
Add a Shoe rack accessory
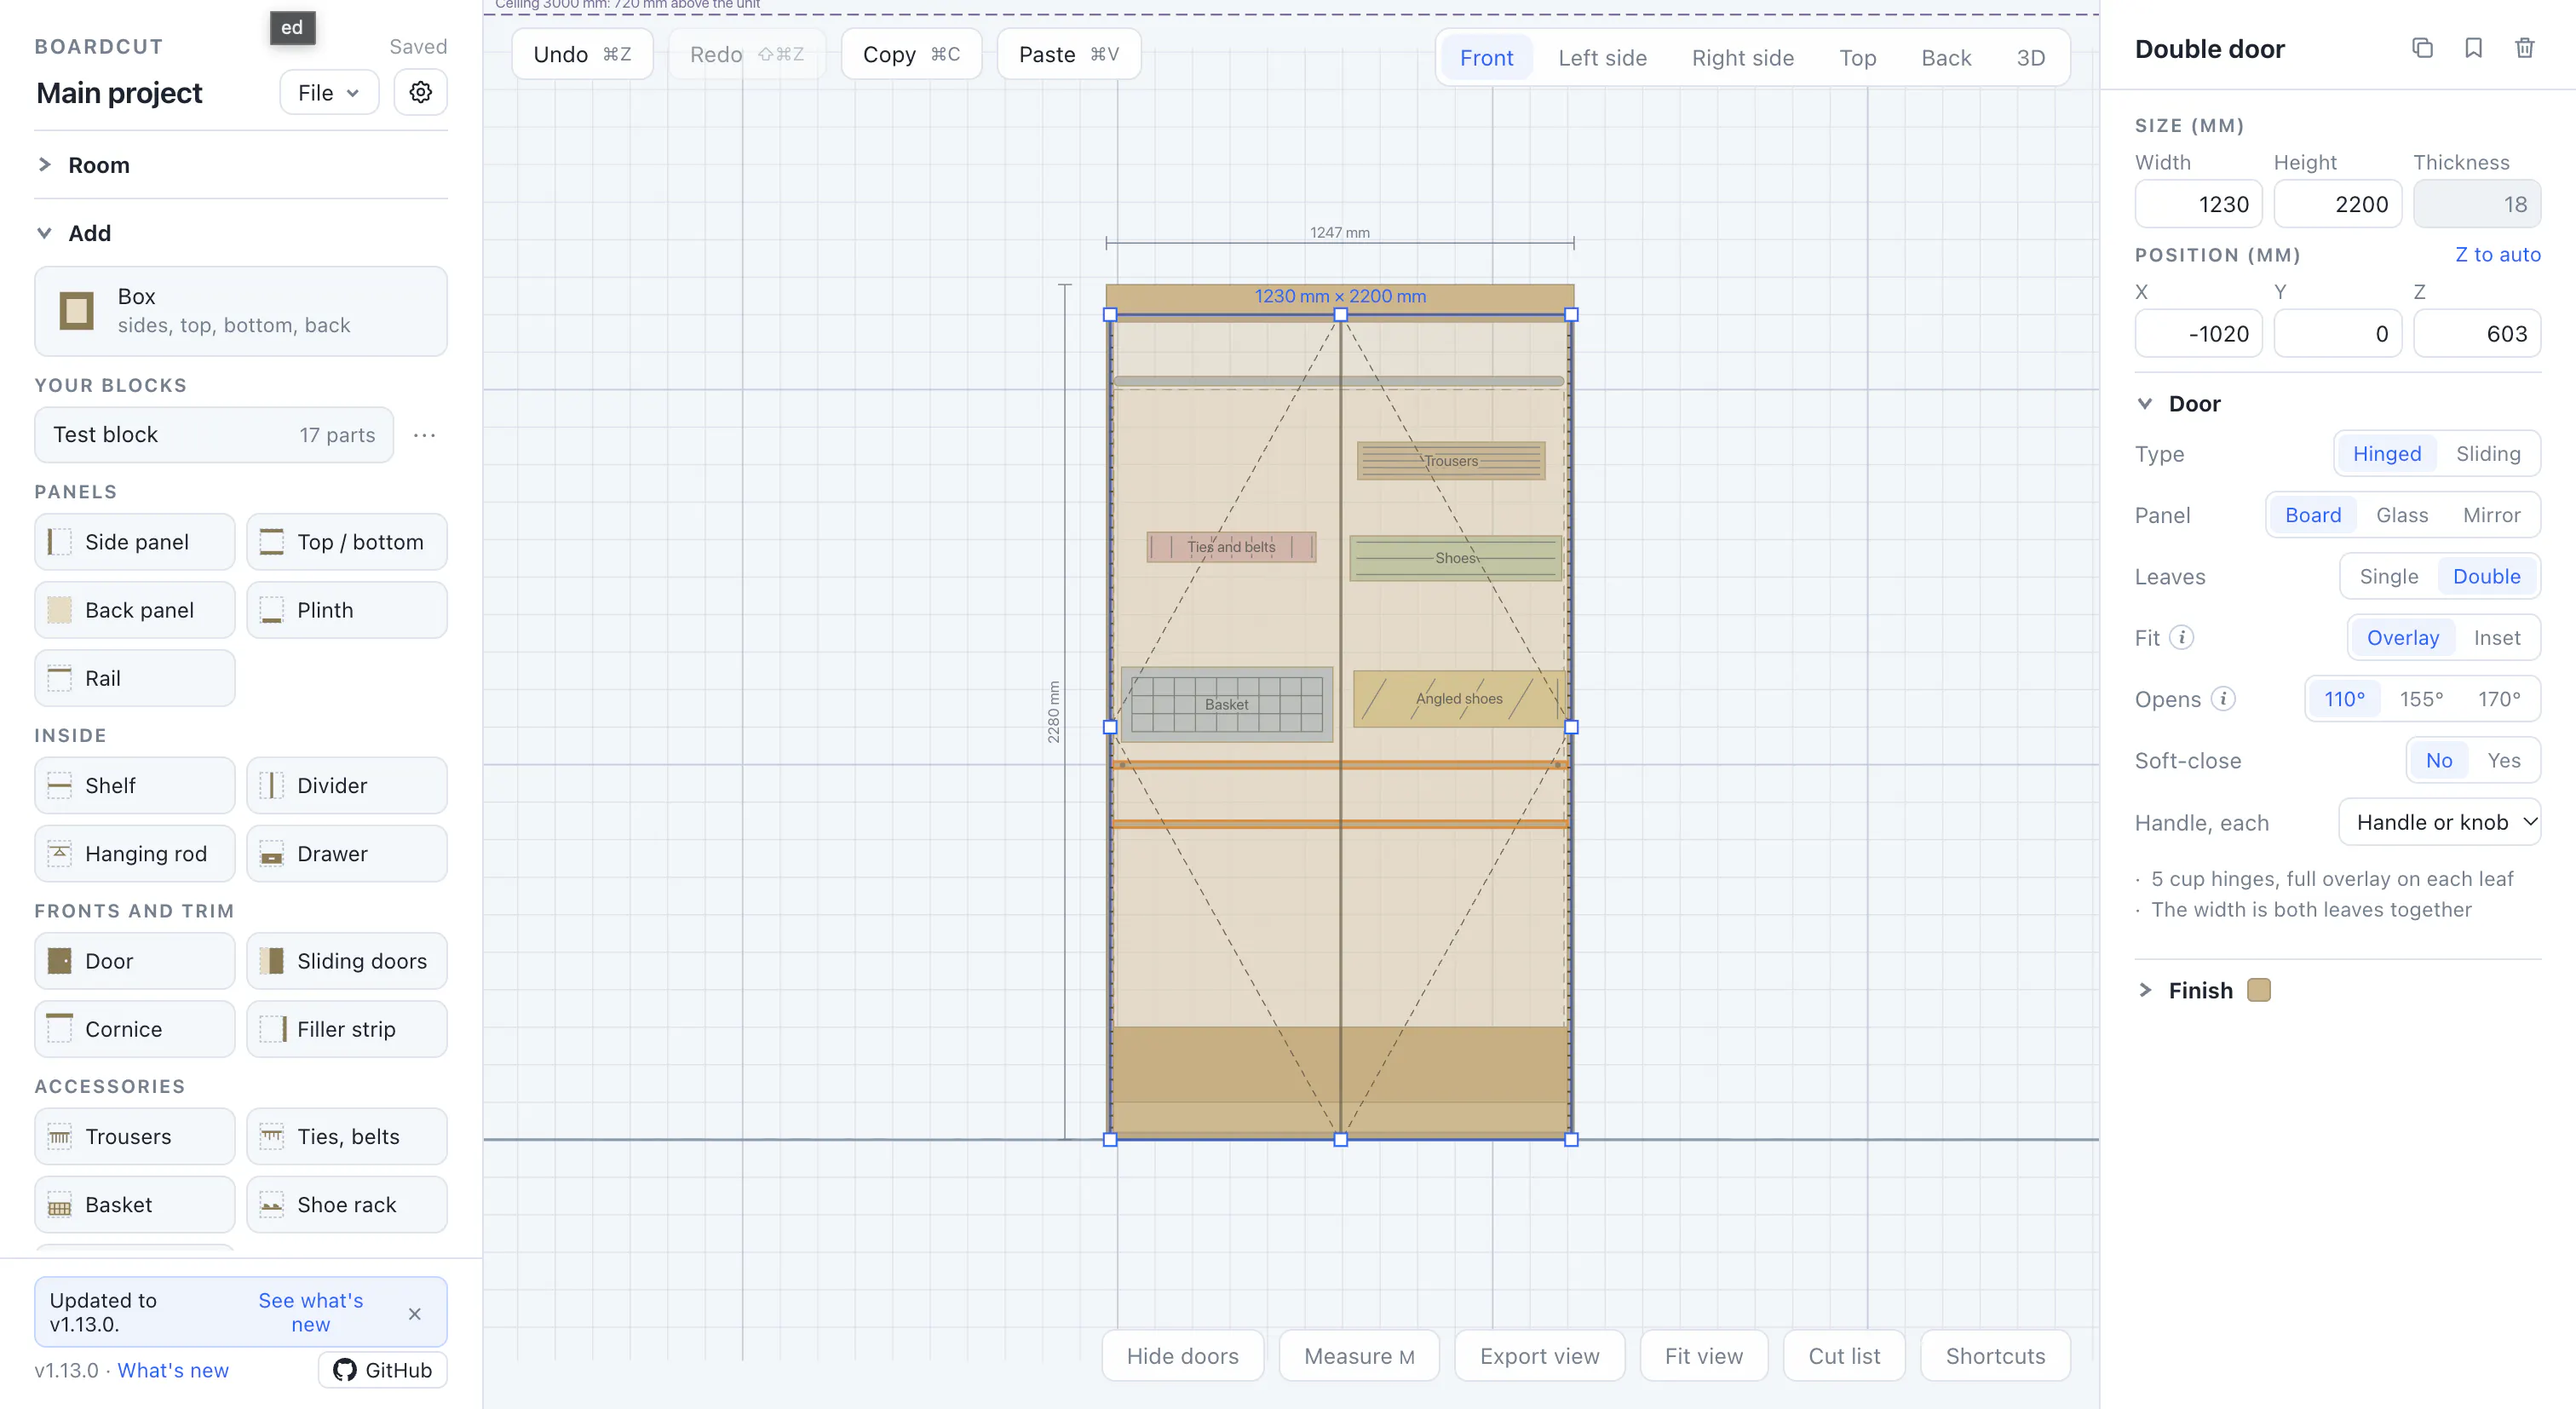click(x=347, y=1205)
